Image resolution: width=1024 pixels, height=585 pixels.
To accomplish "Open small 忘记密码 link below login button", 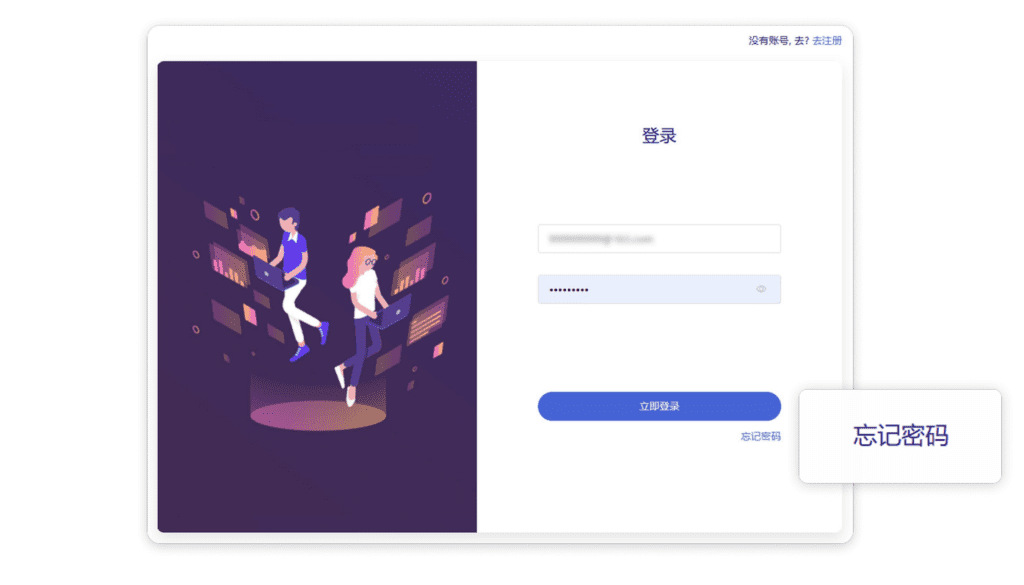I will tap(760, 436).
